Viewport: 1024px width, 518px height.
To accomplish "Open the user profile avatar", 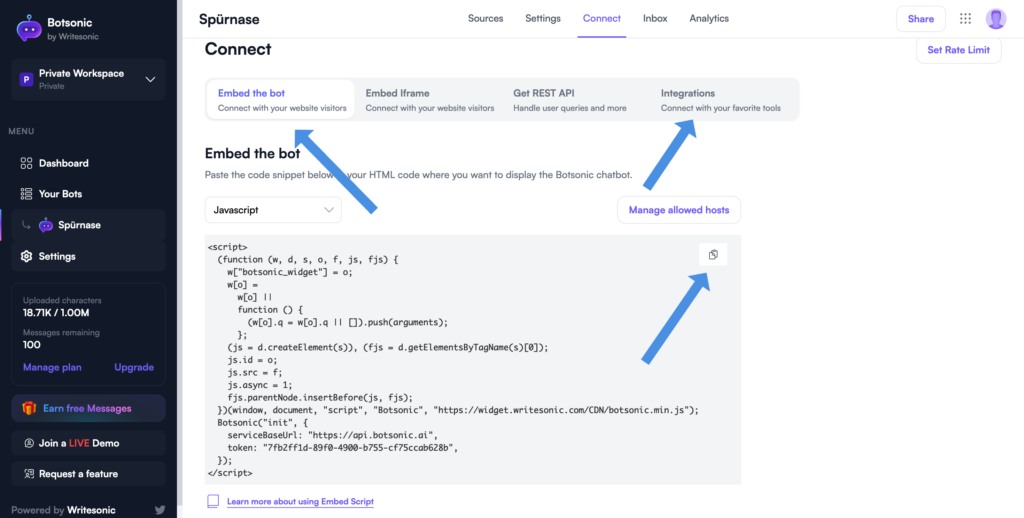I will [996, 19].
